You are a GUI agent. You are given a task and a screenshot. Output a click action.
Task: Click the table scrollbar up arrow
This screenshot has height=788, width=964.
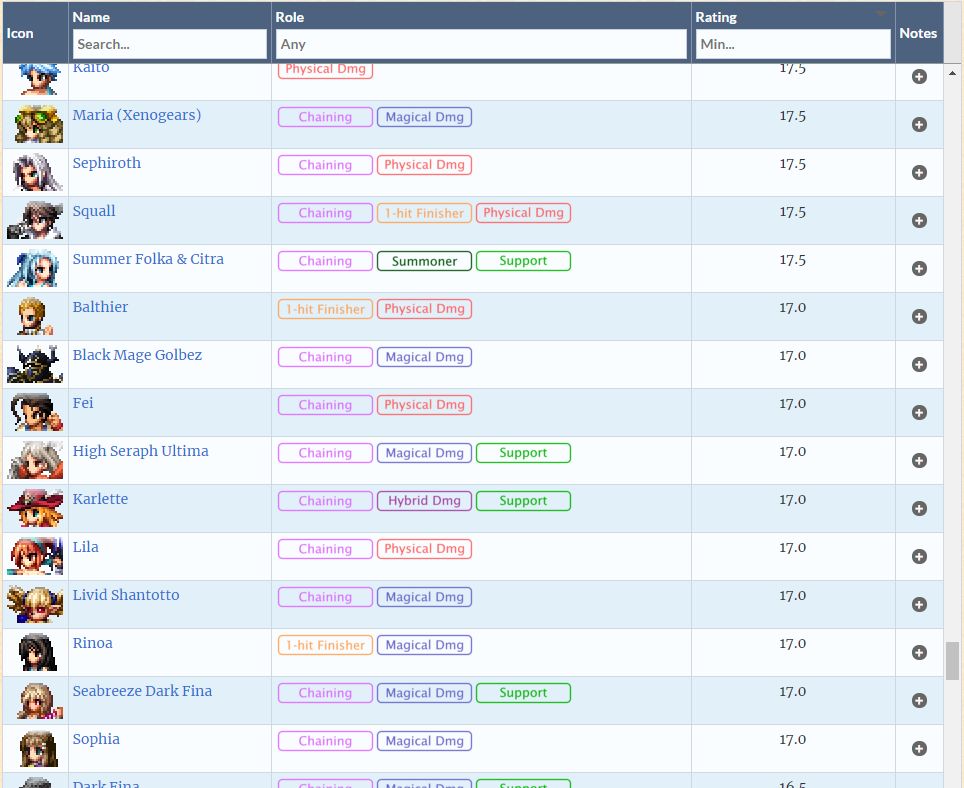[952, 73]
